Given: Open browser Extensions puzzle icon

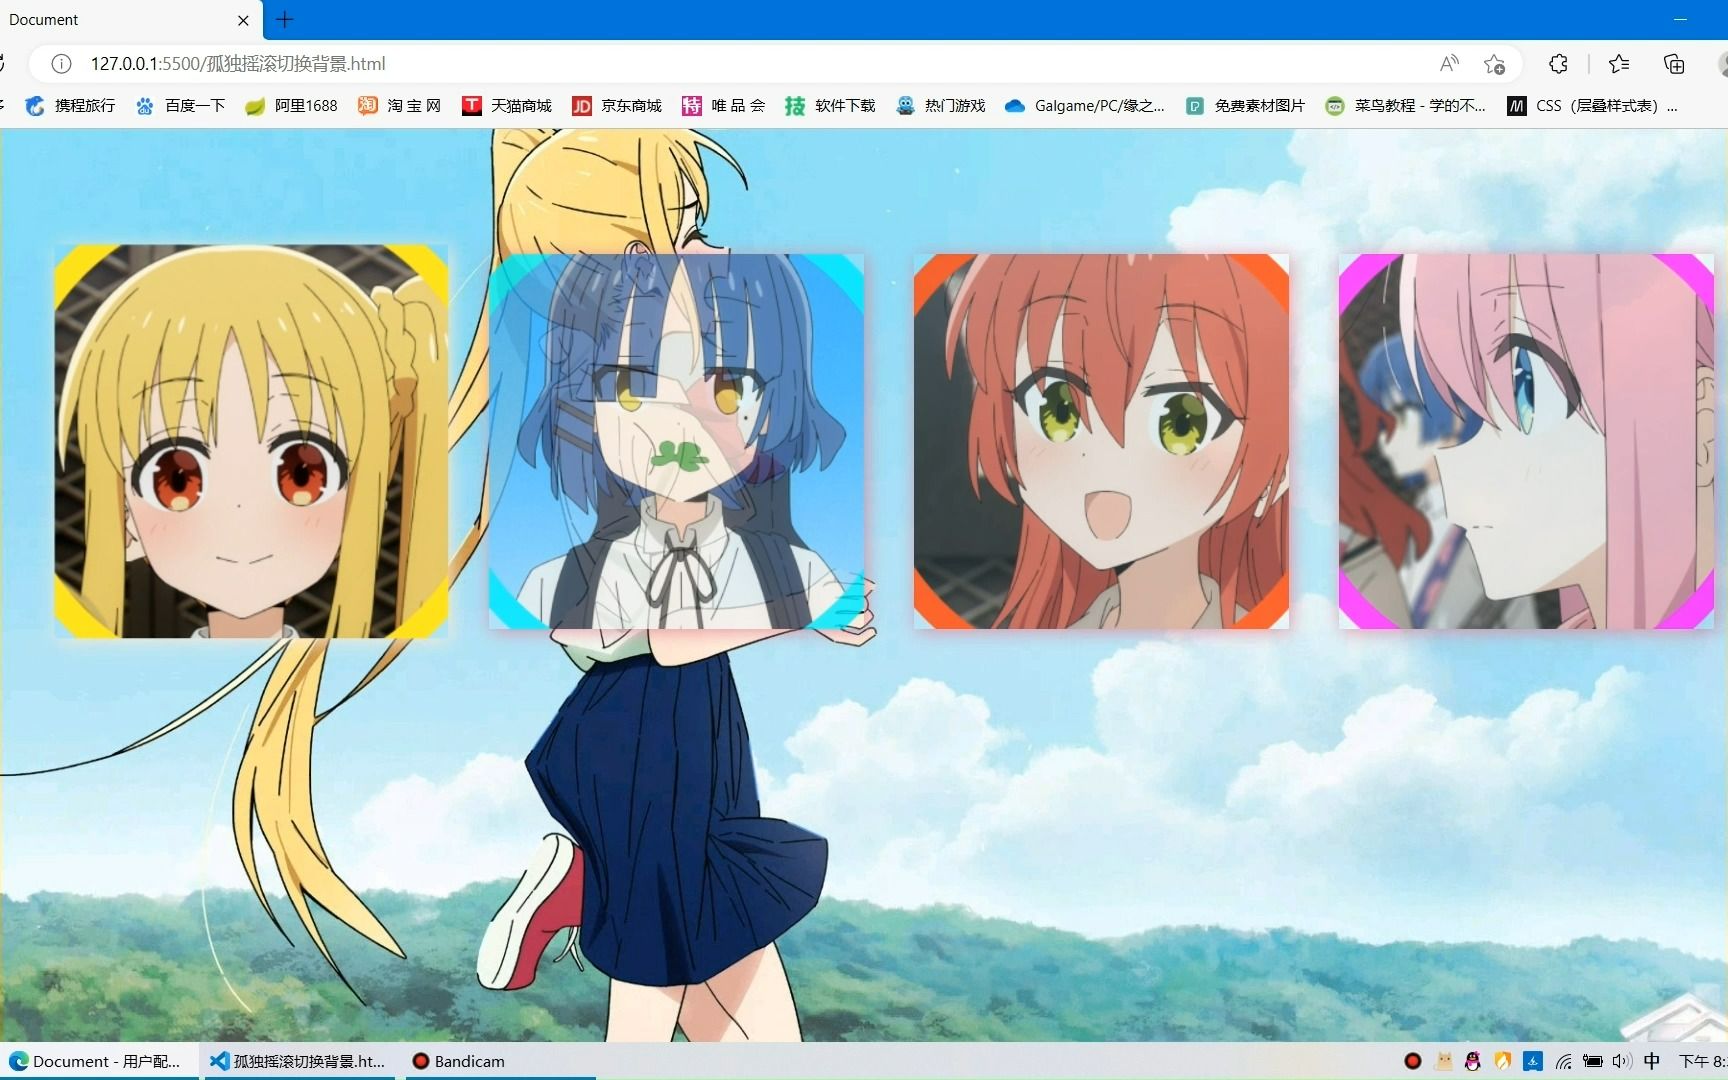Looking at the screenshot, I should pyautogui.click(x=1558, y=64).
